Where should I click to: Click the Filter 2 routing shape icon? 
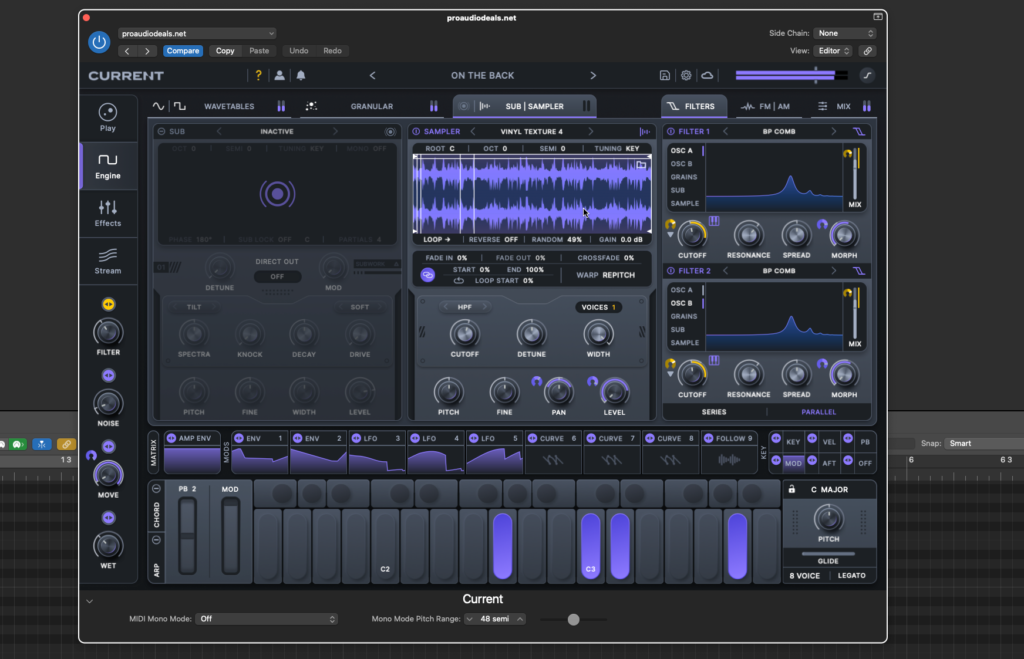[x=859, y=270]
